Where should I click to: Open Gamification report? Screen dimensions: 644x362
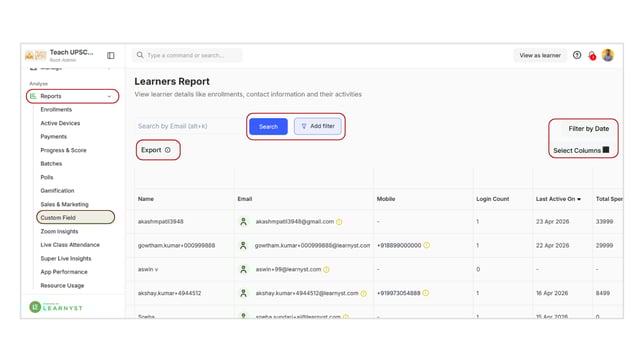click(57, 191)
